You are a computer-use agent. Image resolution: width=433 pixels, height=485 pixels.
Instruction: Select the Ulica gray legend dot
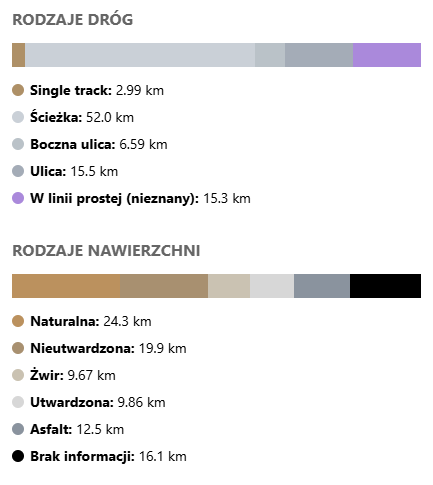(18, 171)
